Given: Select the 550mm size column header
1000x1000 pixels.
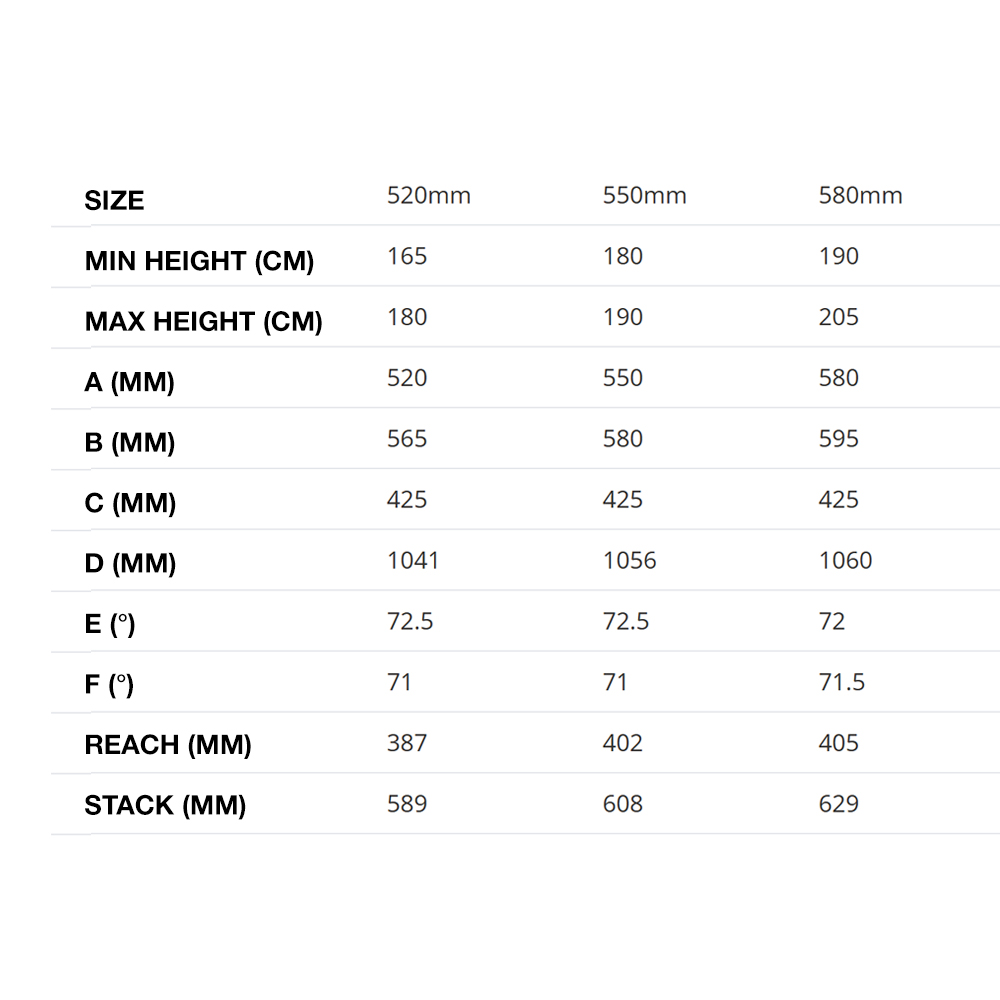Looking at the screenshot, I should pyautogui.click(x=644, y=196).
